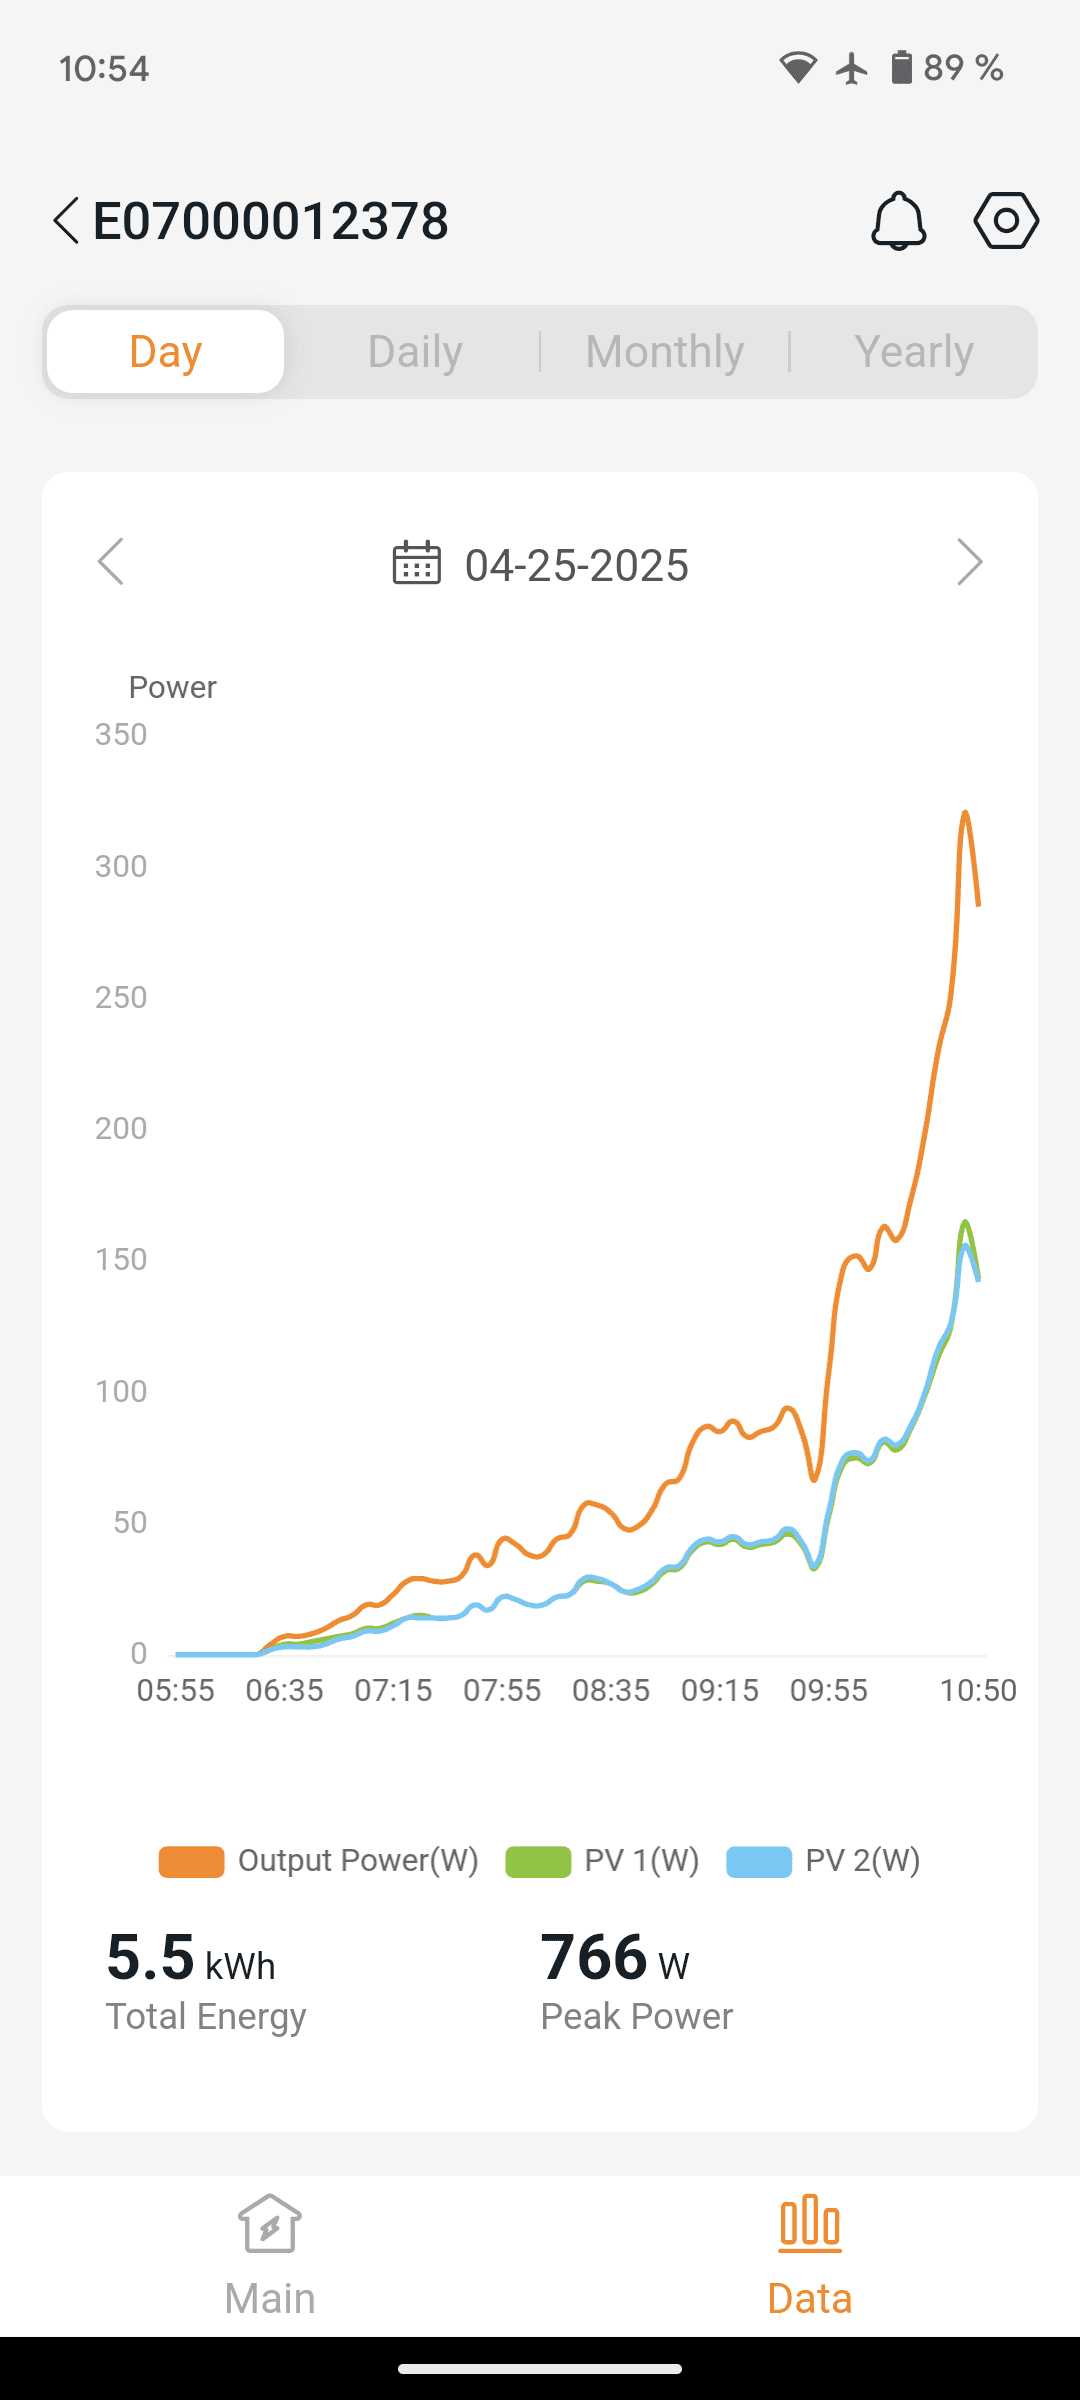Tap the back arrow beside the device ID

[x=66, y=221]
